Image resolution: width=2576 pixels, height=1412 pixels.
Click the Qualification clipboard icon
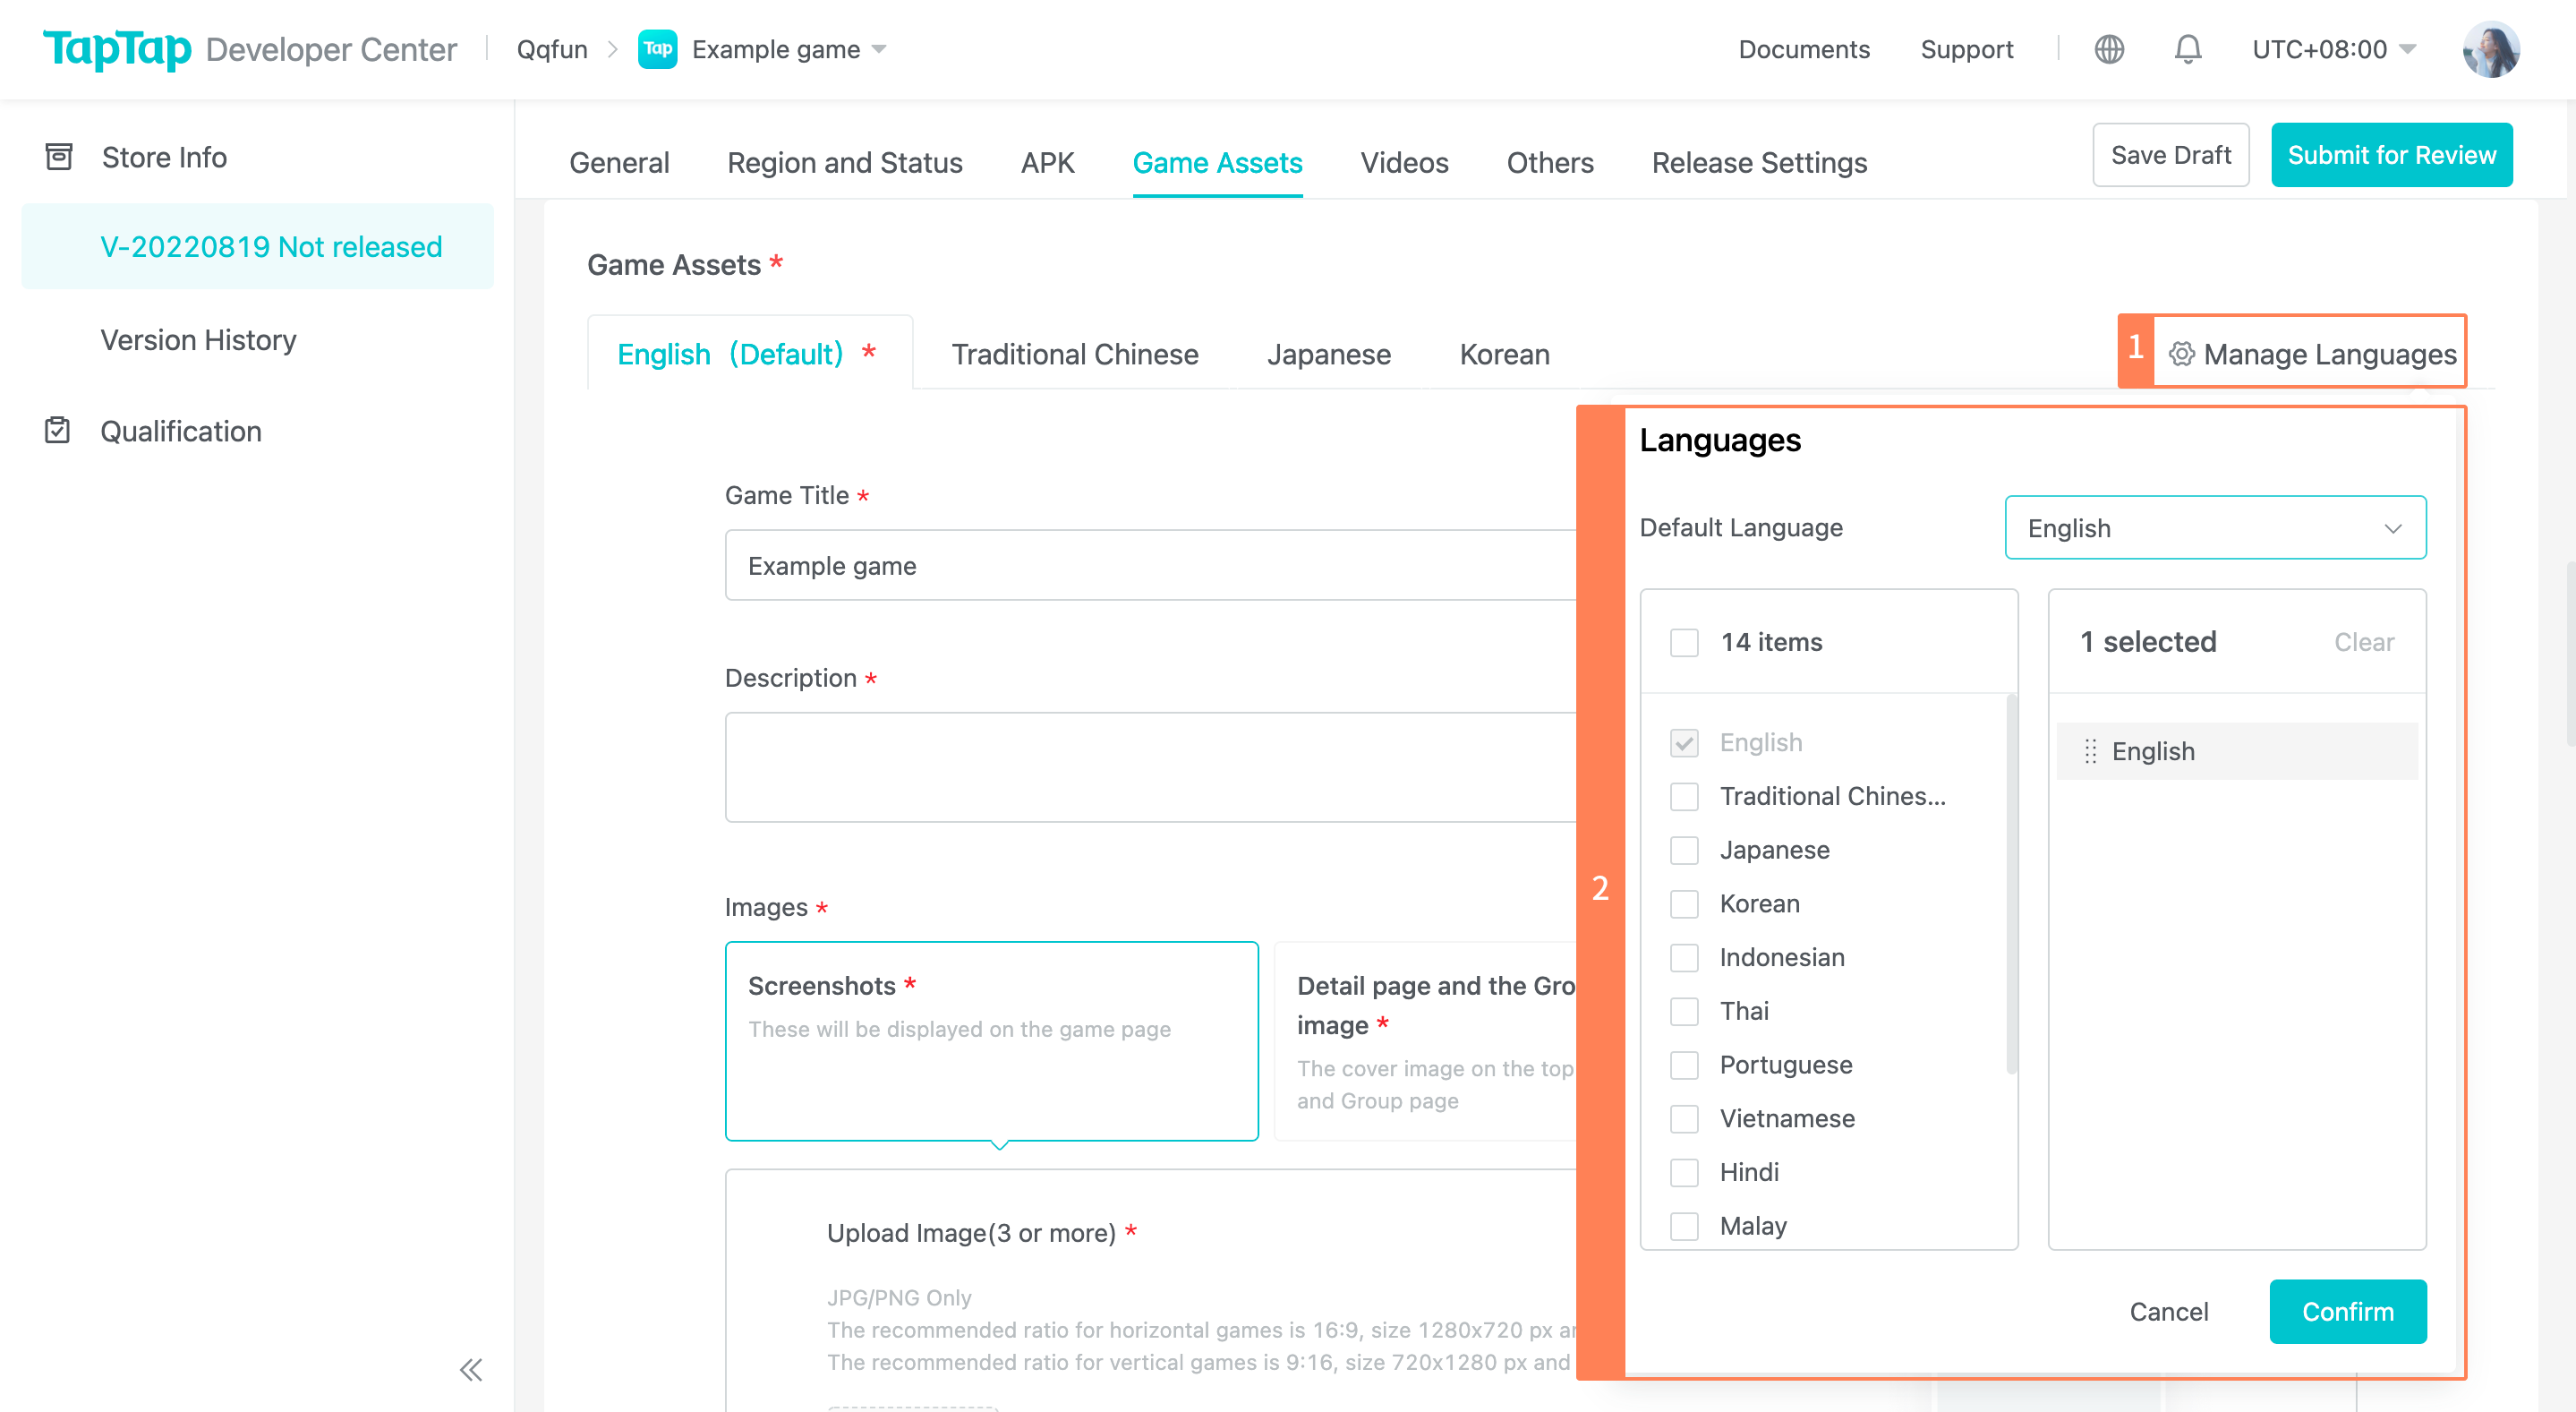coord(58,431)
